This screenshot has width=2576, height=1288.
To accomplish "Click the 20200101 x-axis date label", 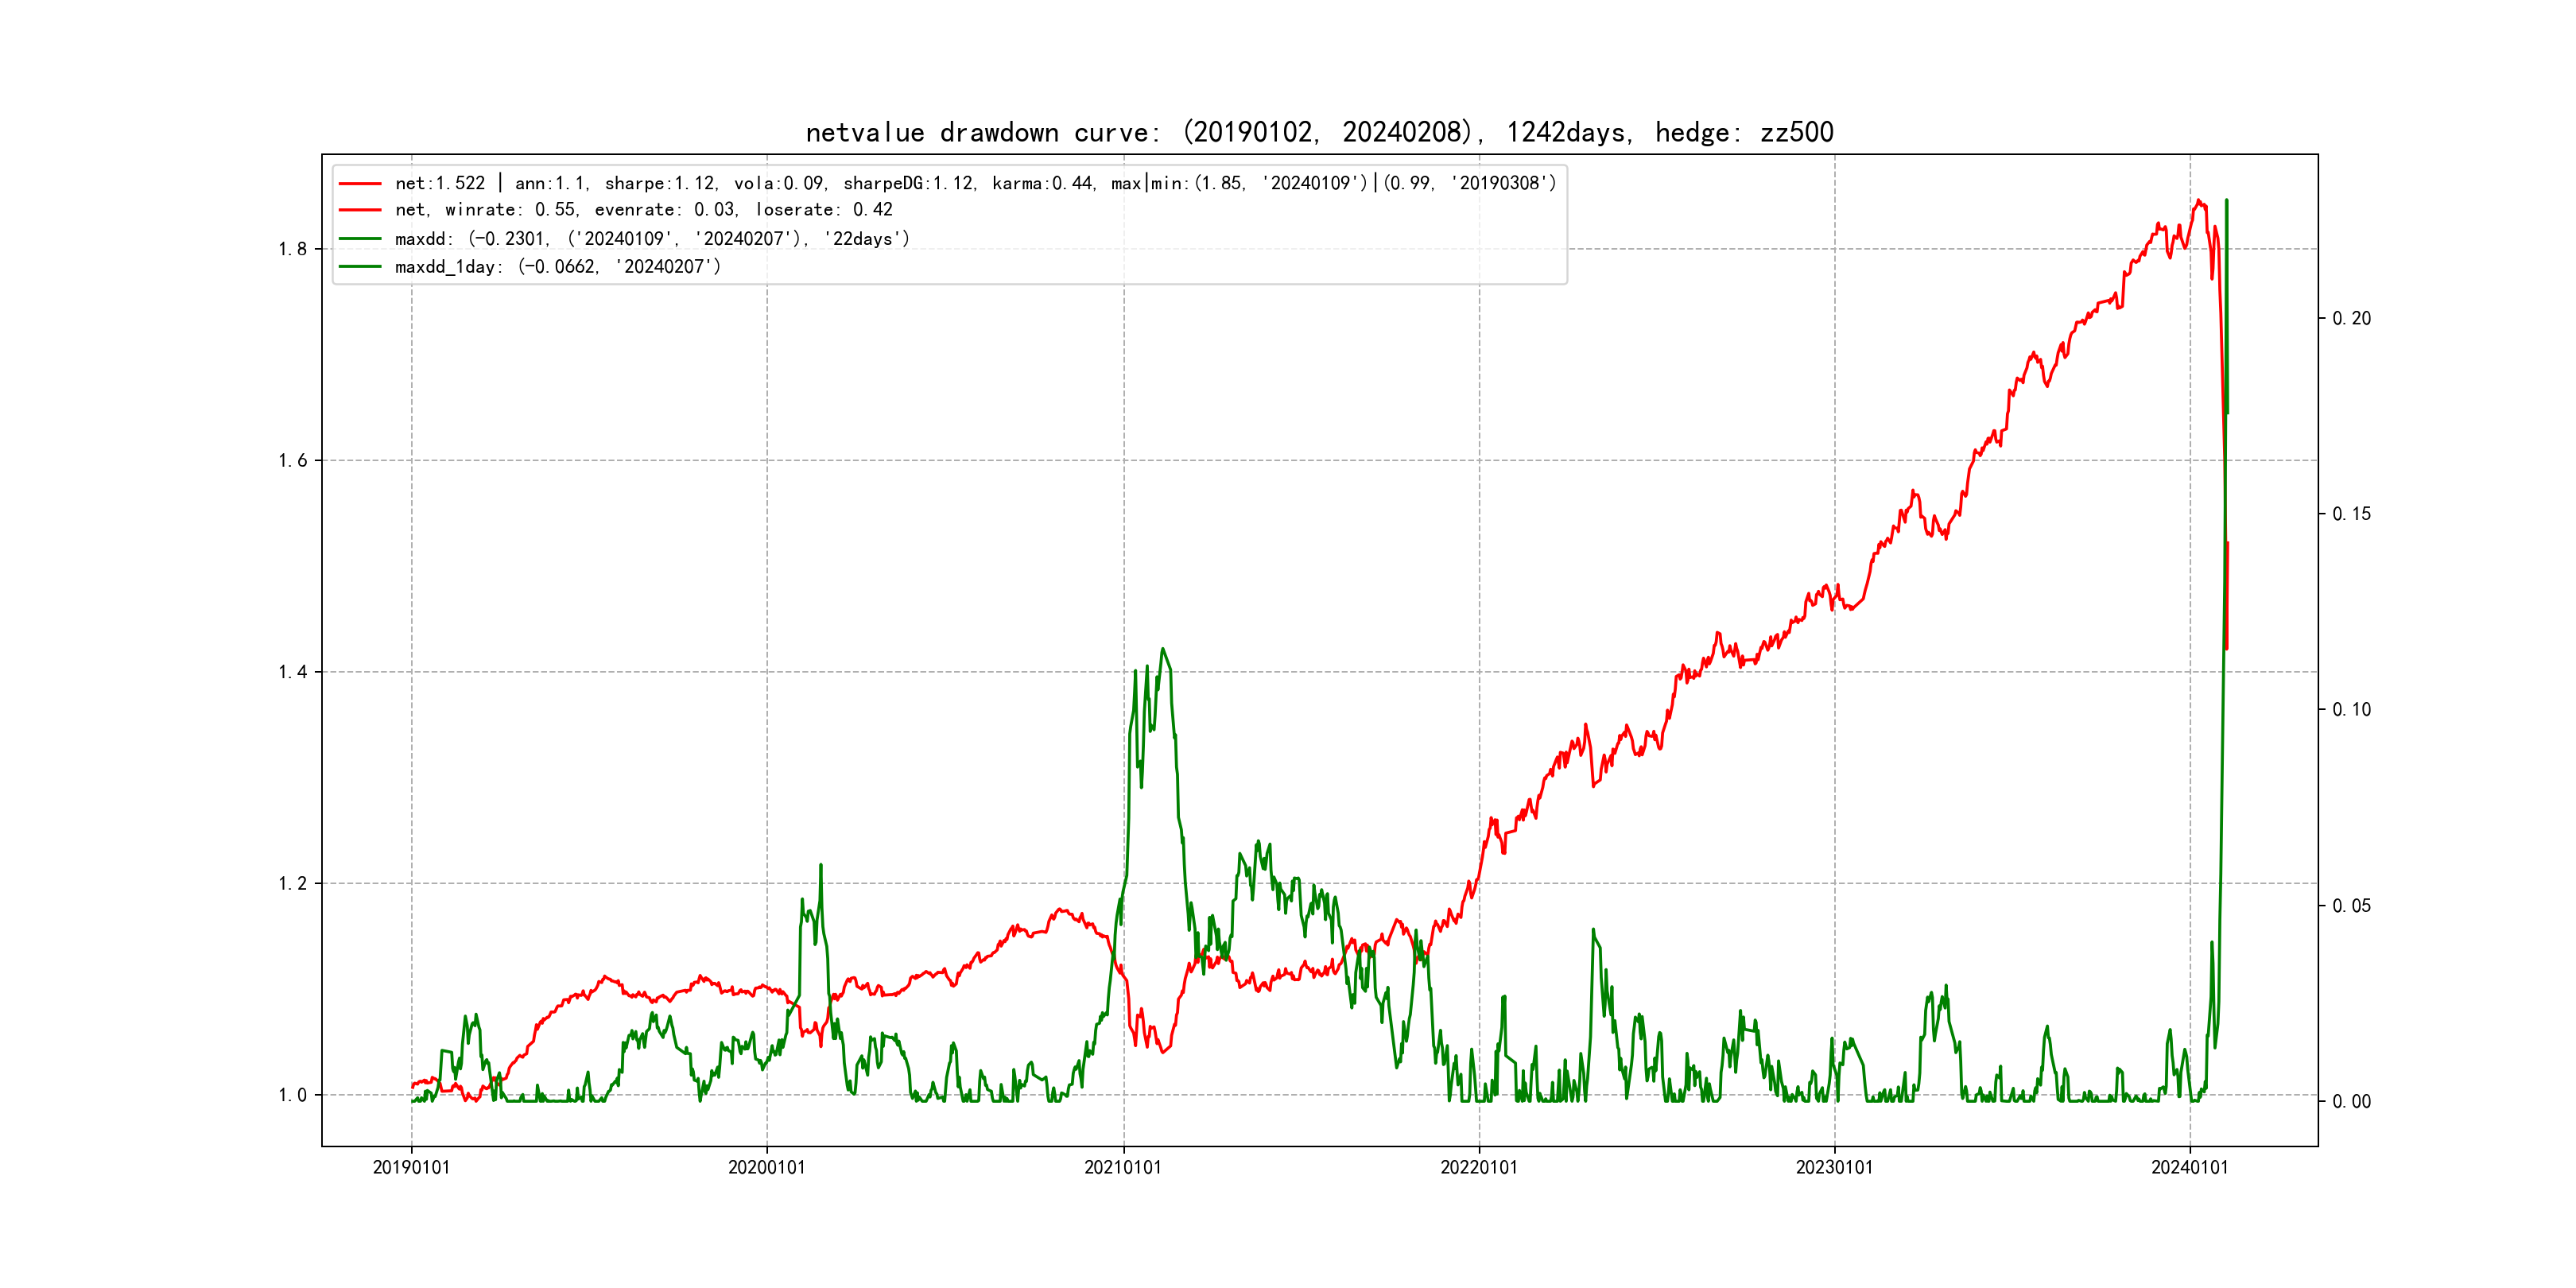I will coord(767,1168).
